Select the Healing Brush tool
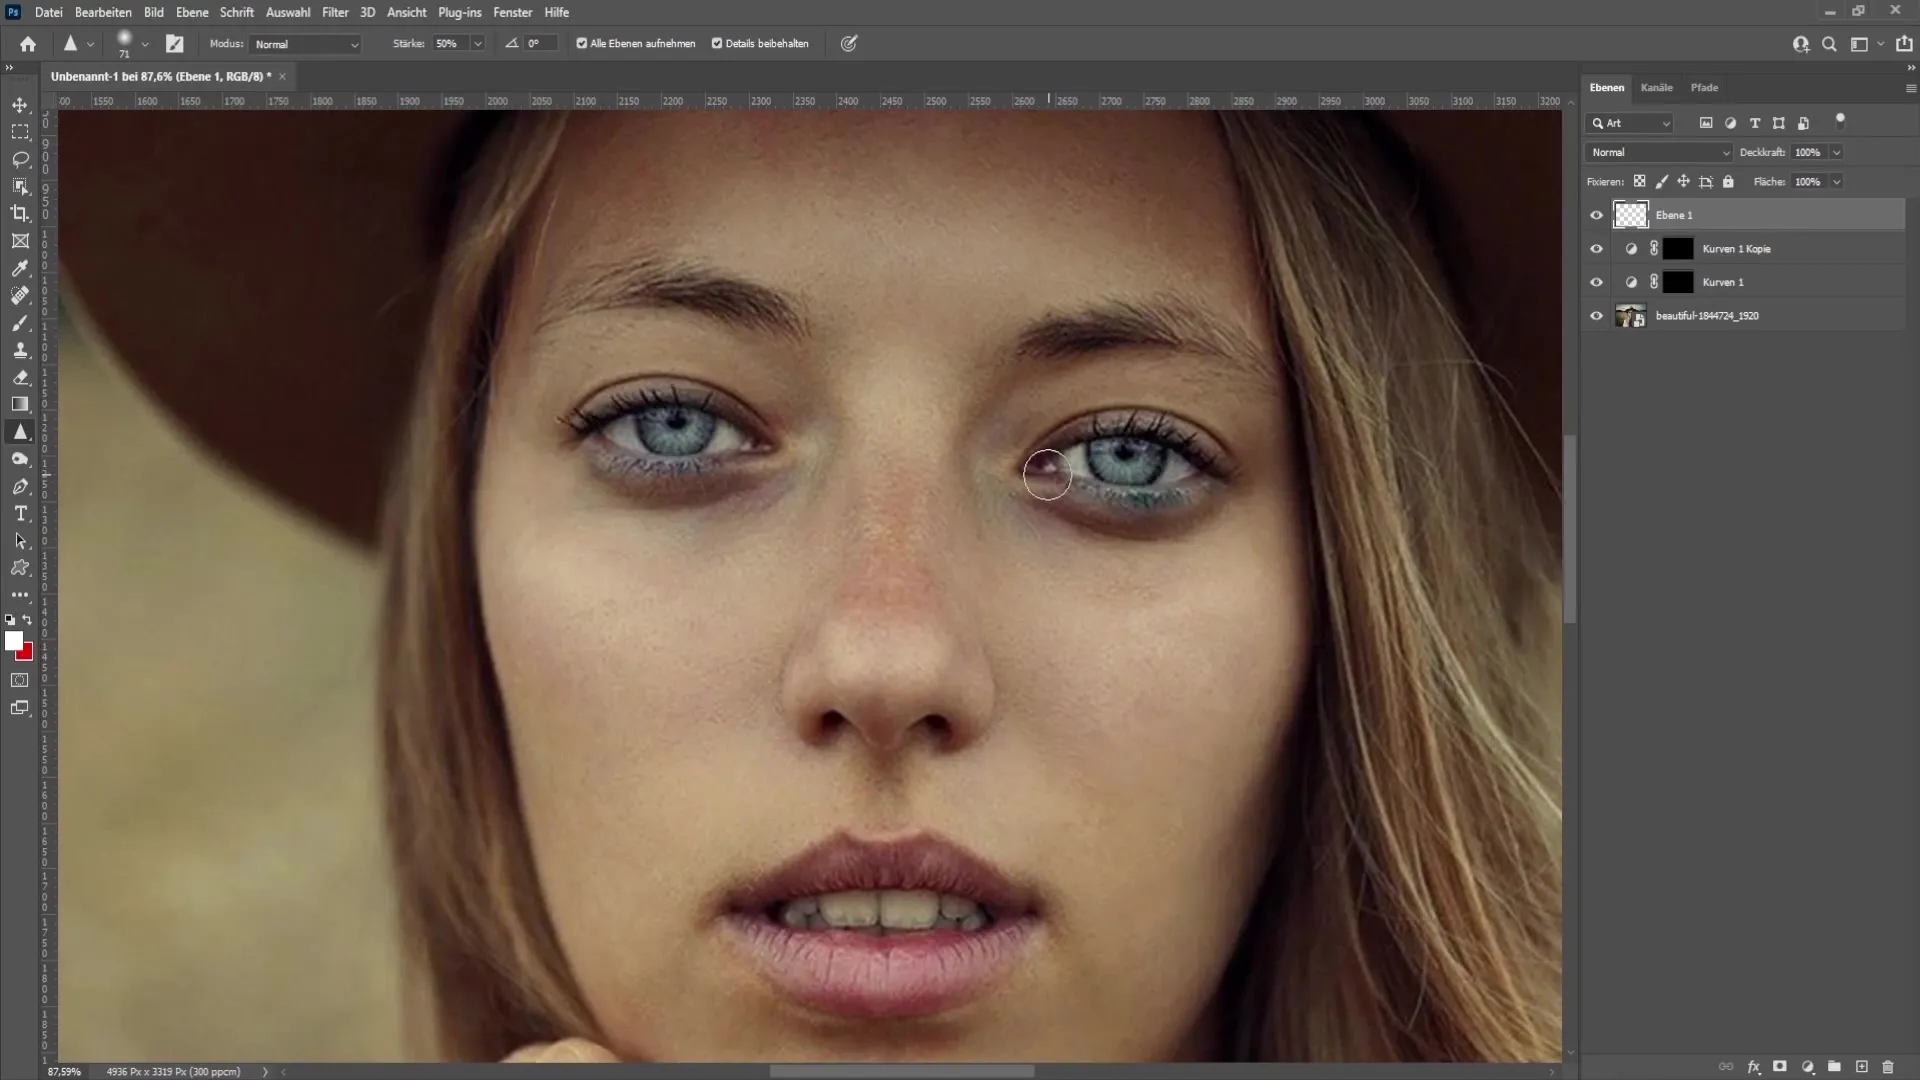Screen dimensions: 1920x1080 pos(20,295)
